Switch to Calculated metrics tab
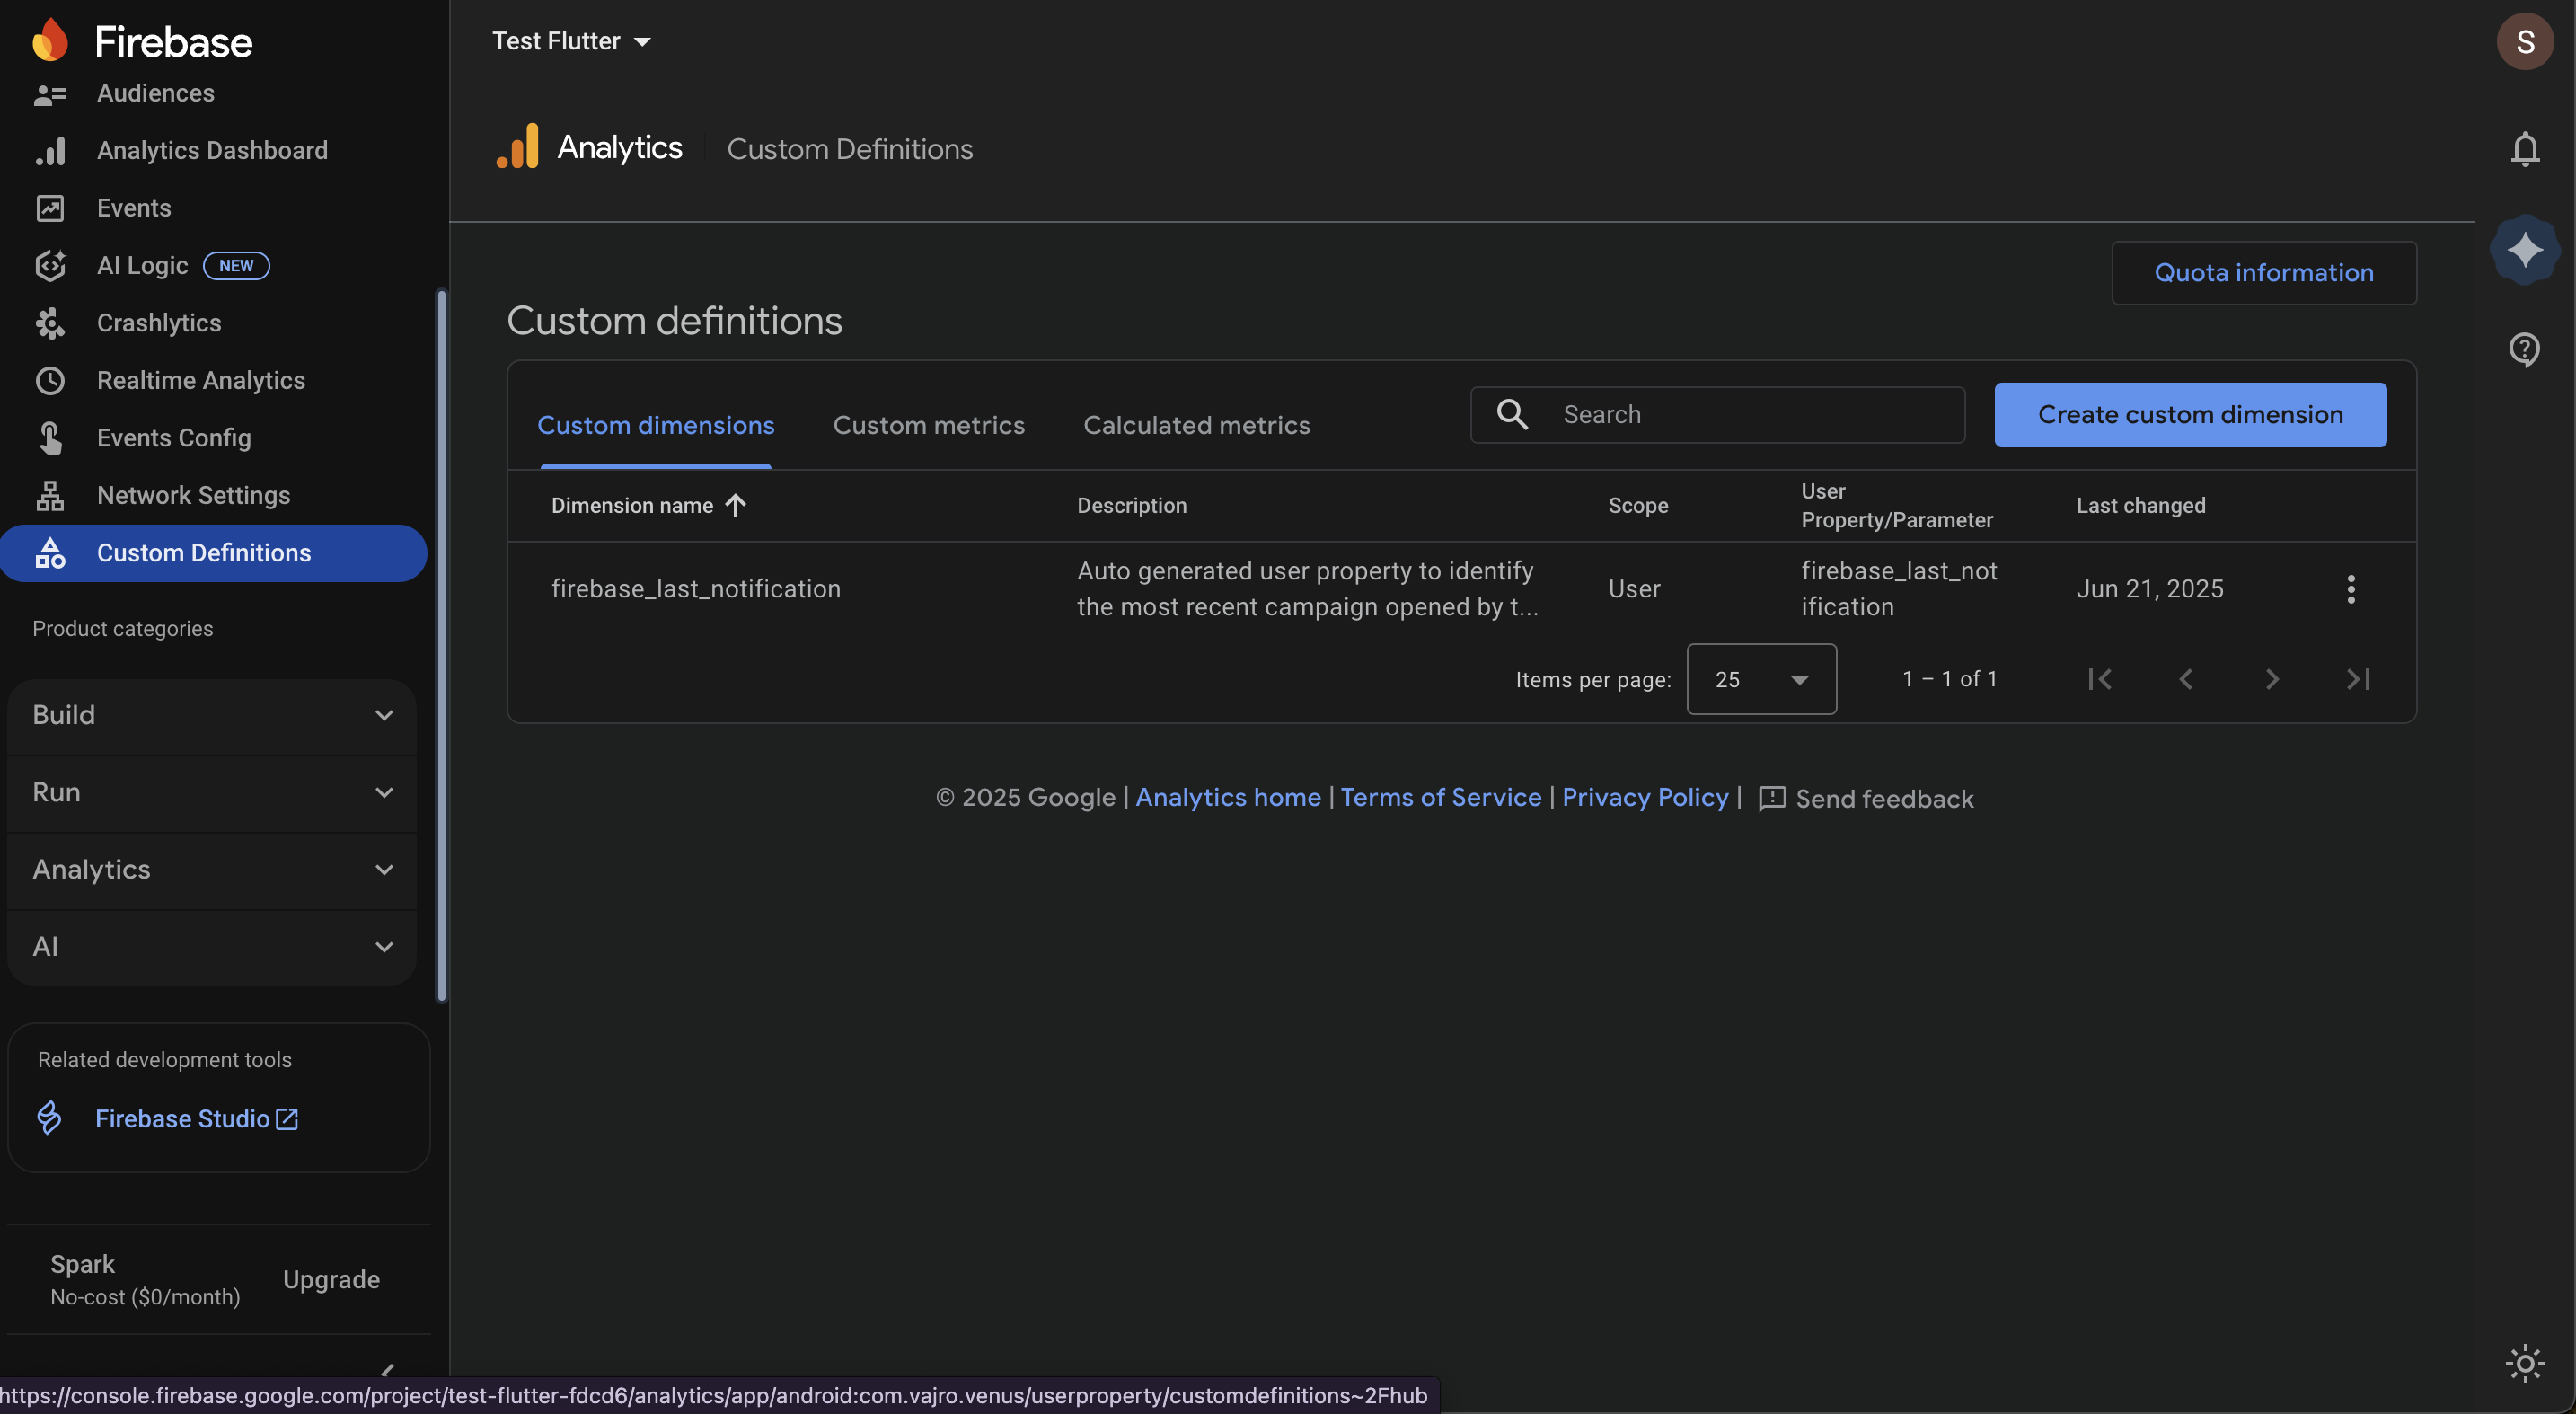The width and height of the screenshot is (2576, 1414). [x=1196, y=425]
